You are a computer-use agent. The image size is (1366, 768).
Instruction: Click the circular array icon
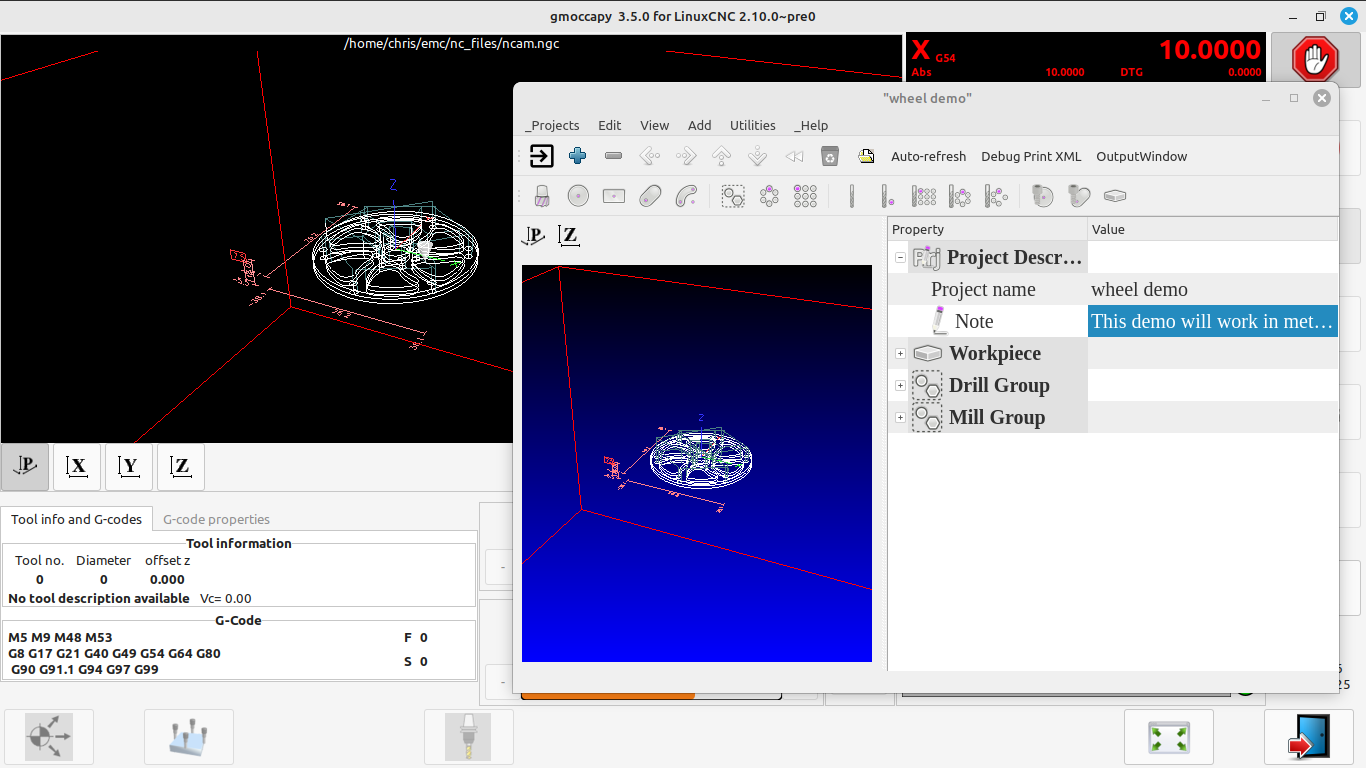tap(769, 196)
